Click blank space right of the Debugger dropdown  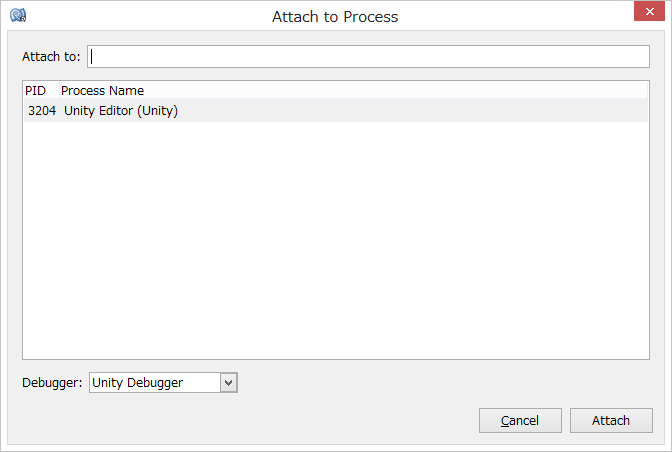[x=440, y=382]
